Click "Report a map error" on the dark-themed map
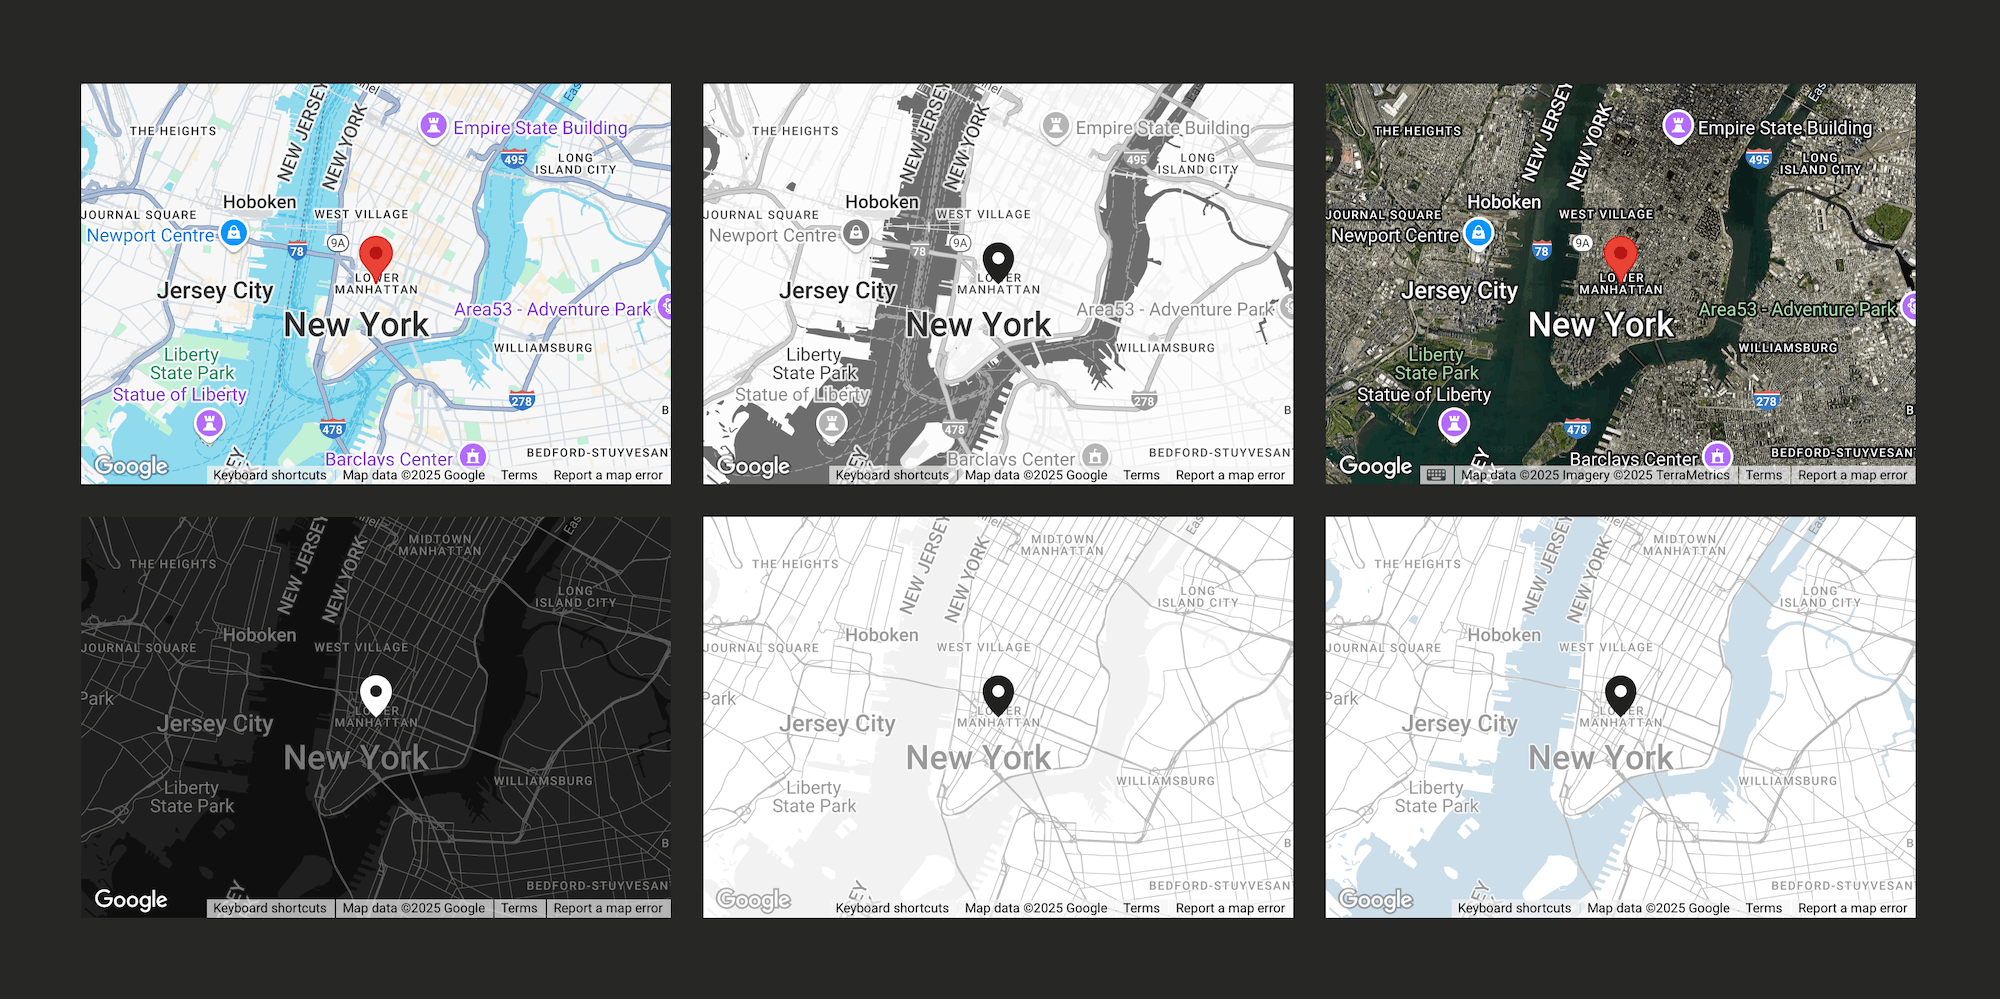This screenshot has width=2000, height=999. pyautogui.click(x=609, y=908)
